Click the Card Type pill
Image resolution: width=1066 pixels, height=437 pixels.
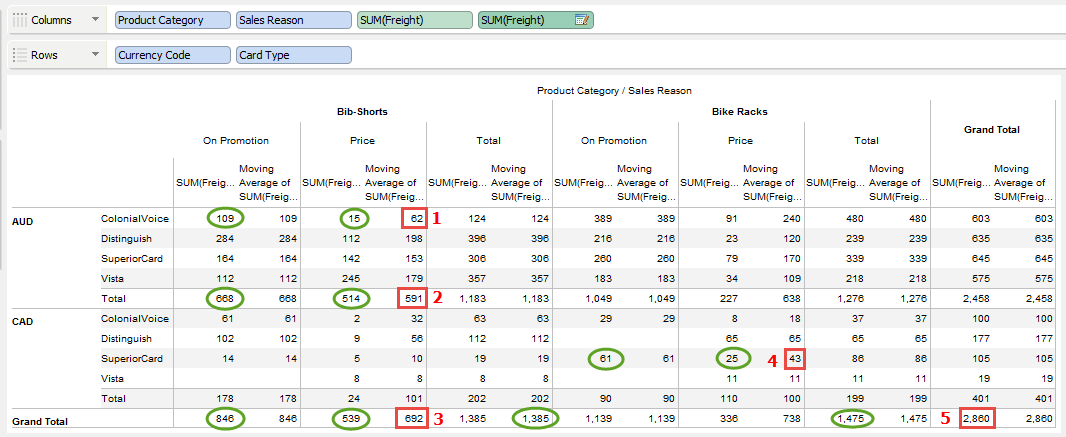[x=293, y=55]
